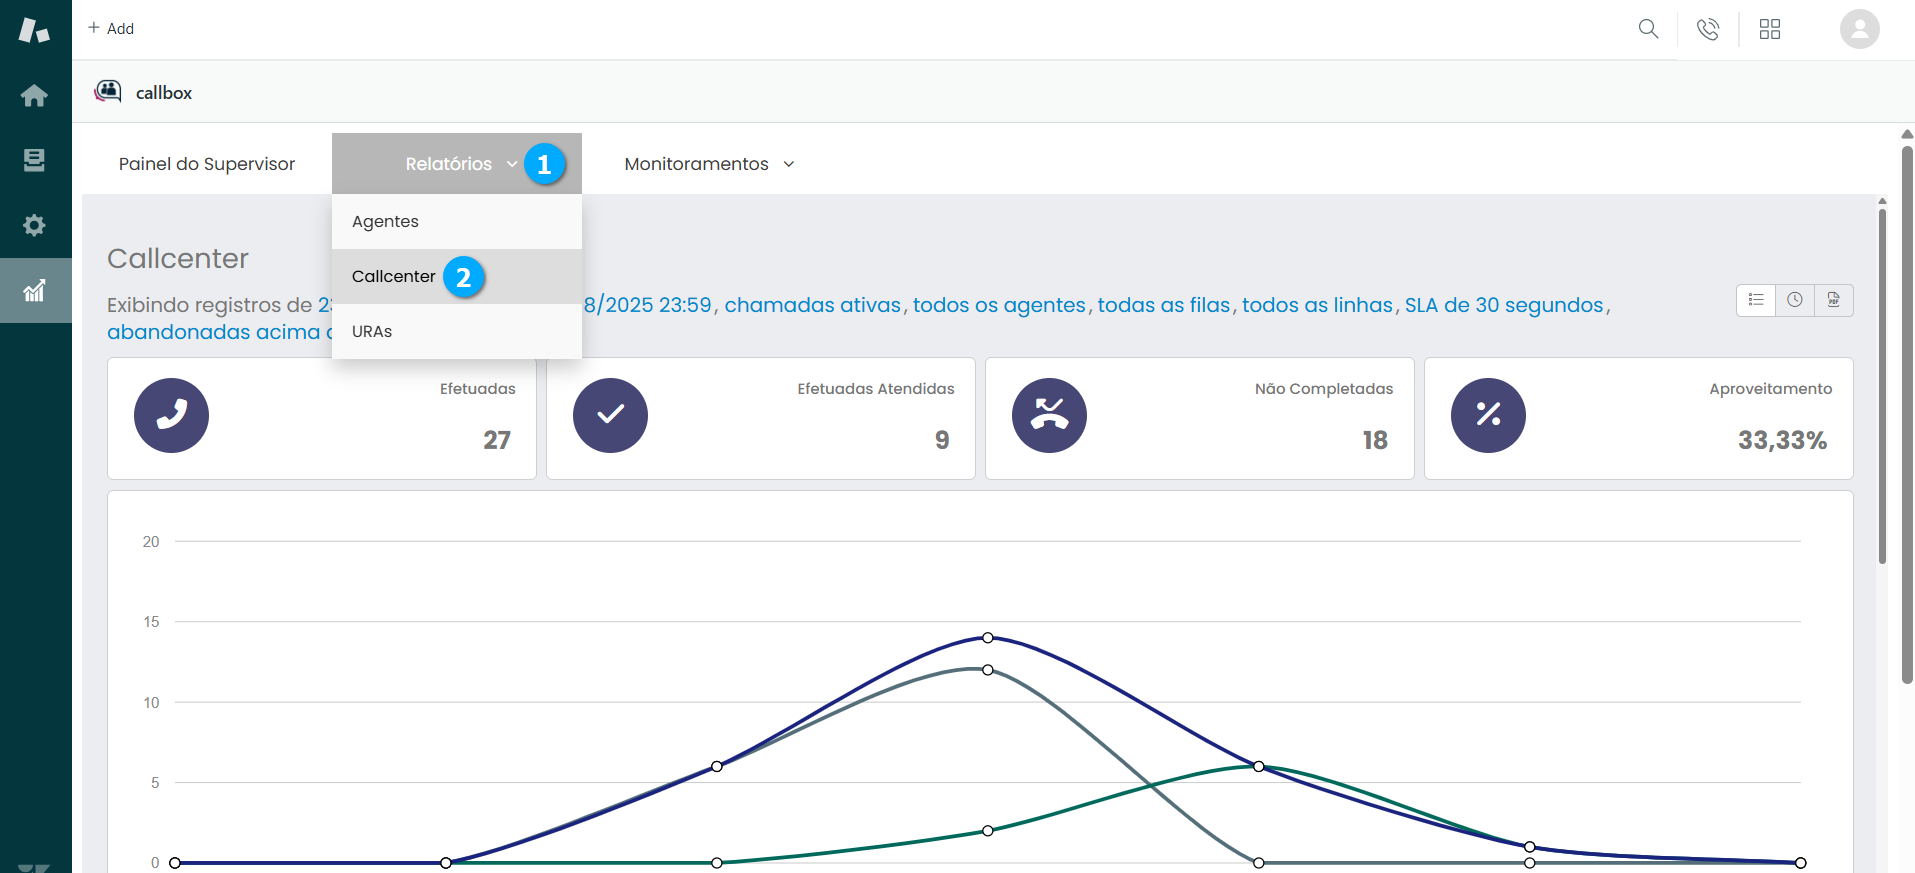The width and height of the screenshot is (1915, 873).
Task: Switch to the clock time view toggle
Action: (1795, 300)
